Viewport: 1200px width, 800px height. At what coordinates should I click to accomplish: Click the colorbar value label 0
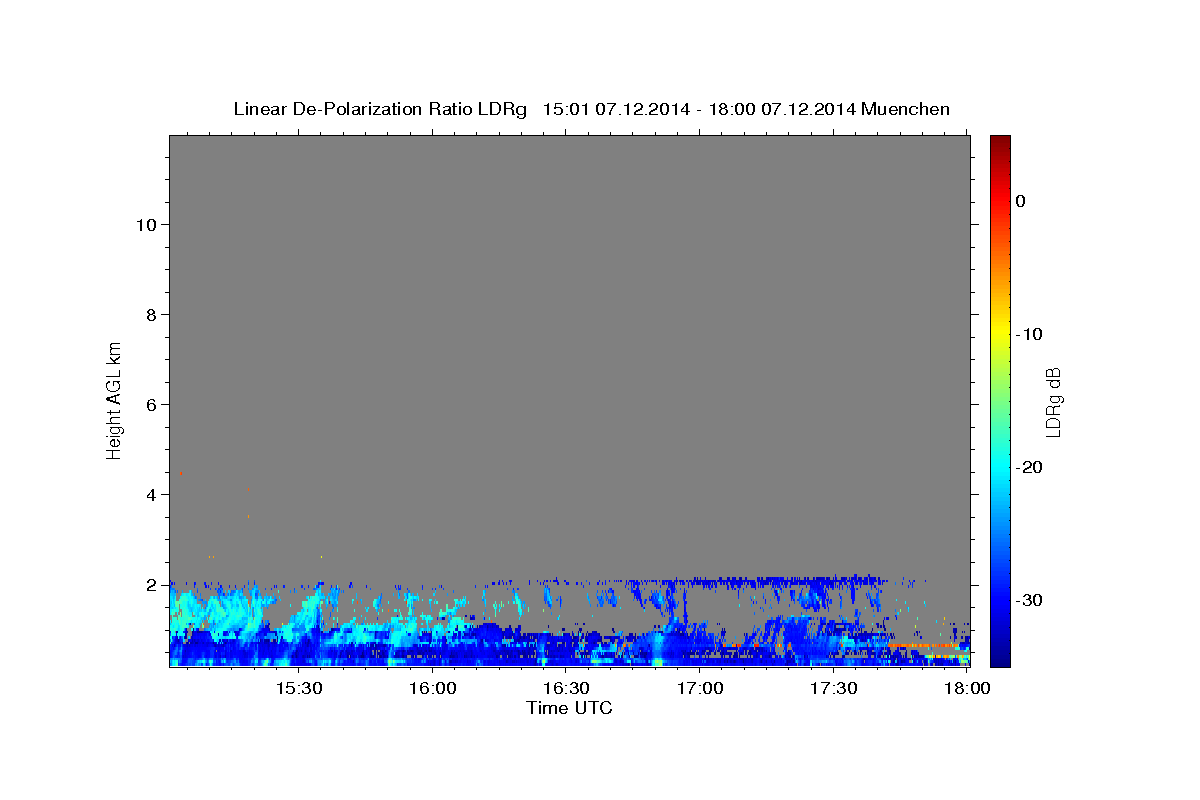(1020, 201)
